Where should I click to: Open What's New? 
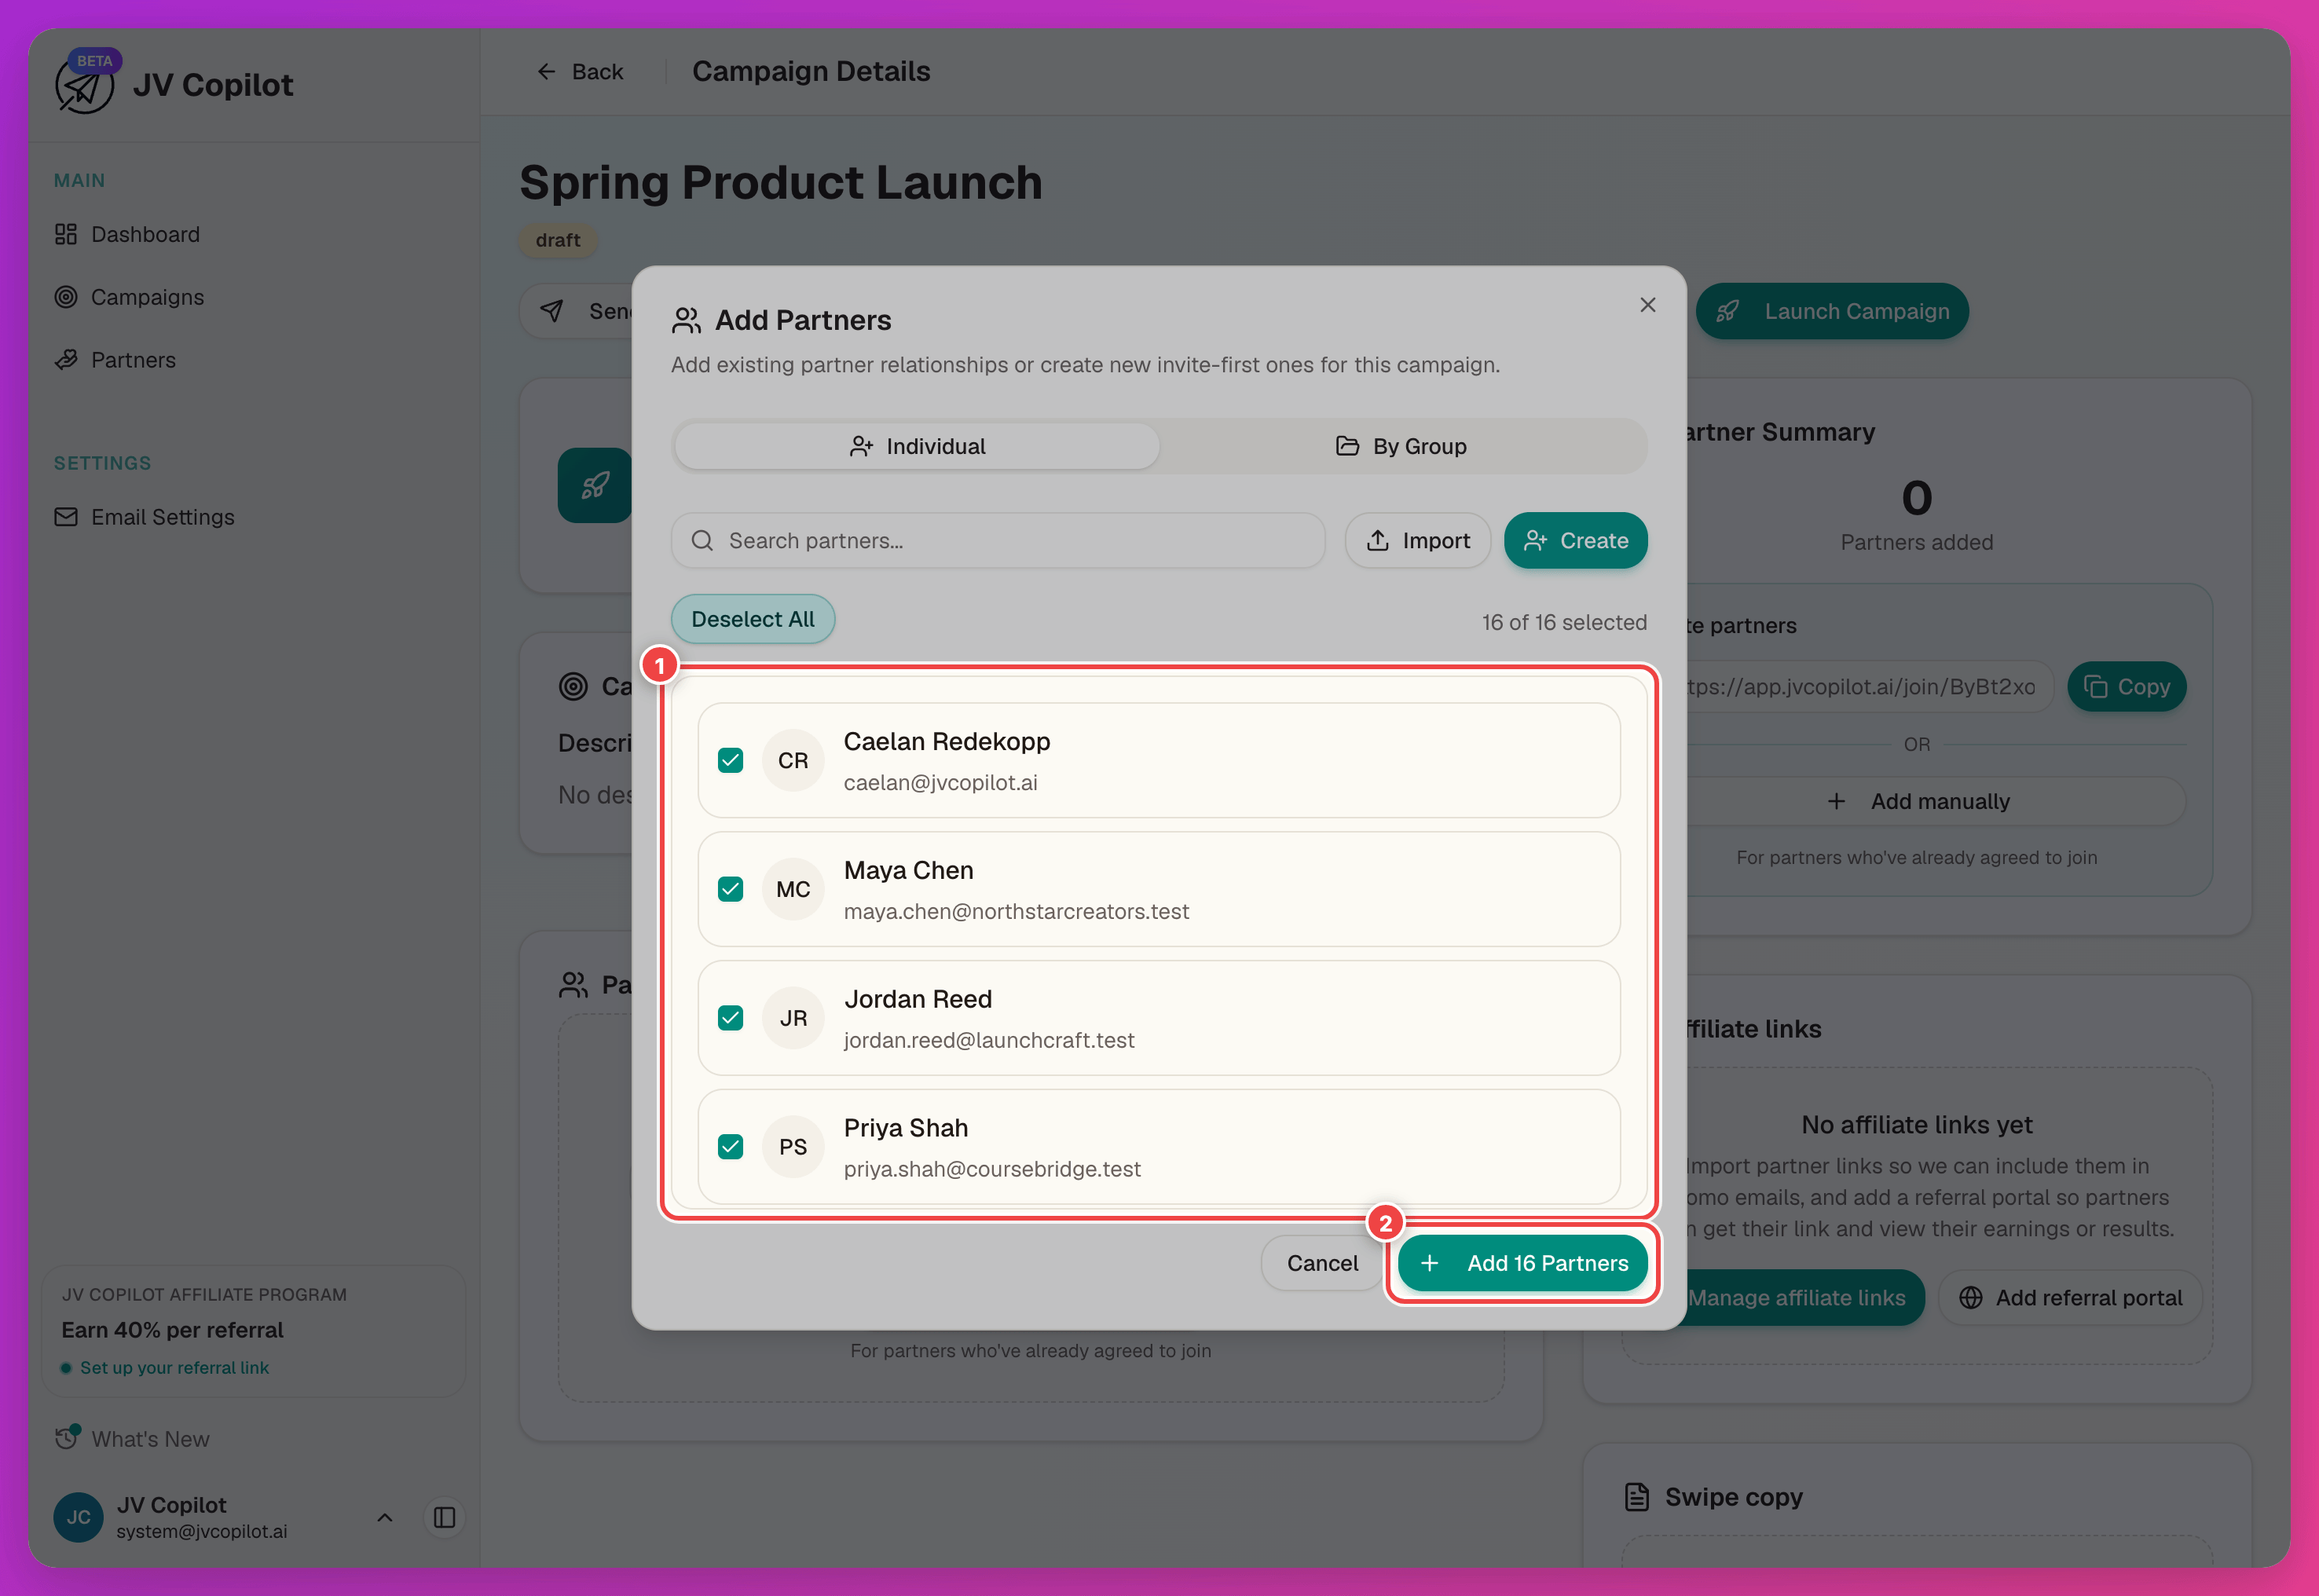coord(132,1439)
